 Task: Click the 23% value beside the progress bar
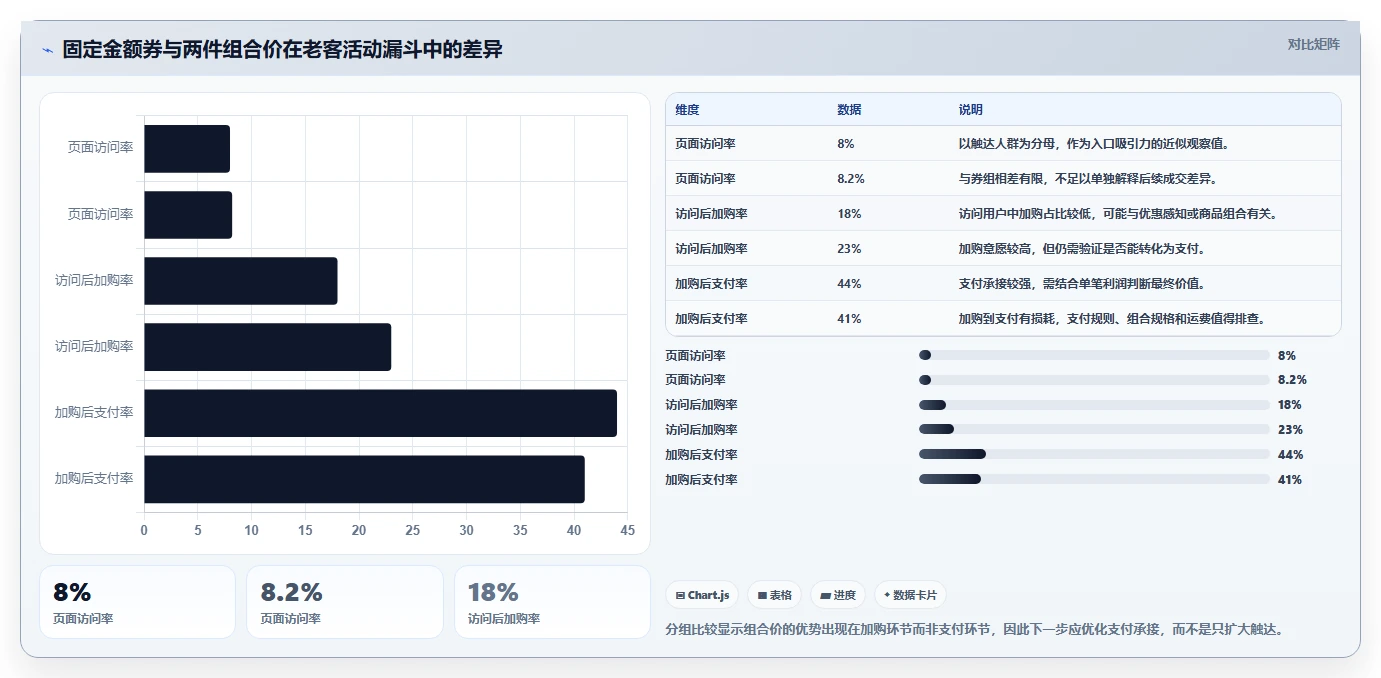1290,430
